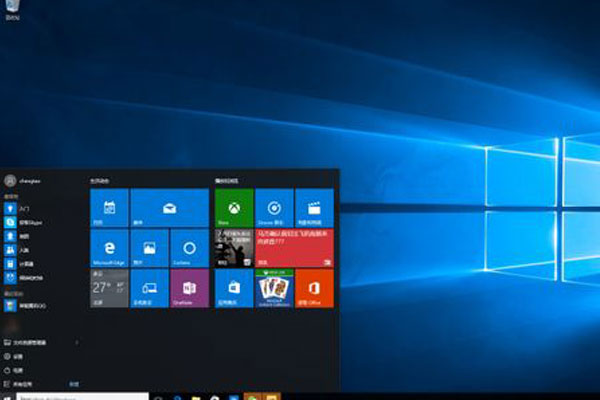The image size is (600, 400).
Task: Expand the File Explorer jump list arrow
Action: 78,341
